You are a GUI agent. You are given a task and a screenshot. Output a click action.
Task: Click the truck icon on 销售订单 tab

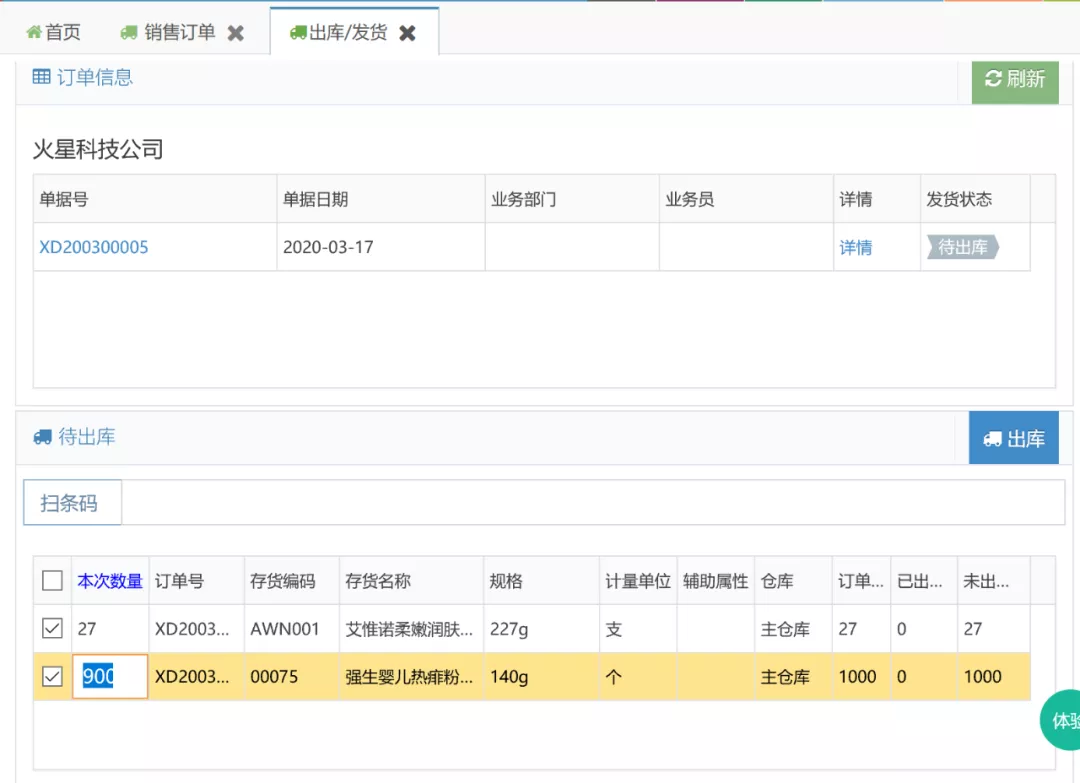[129, 32]
